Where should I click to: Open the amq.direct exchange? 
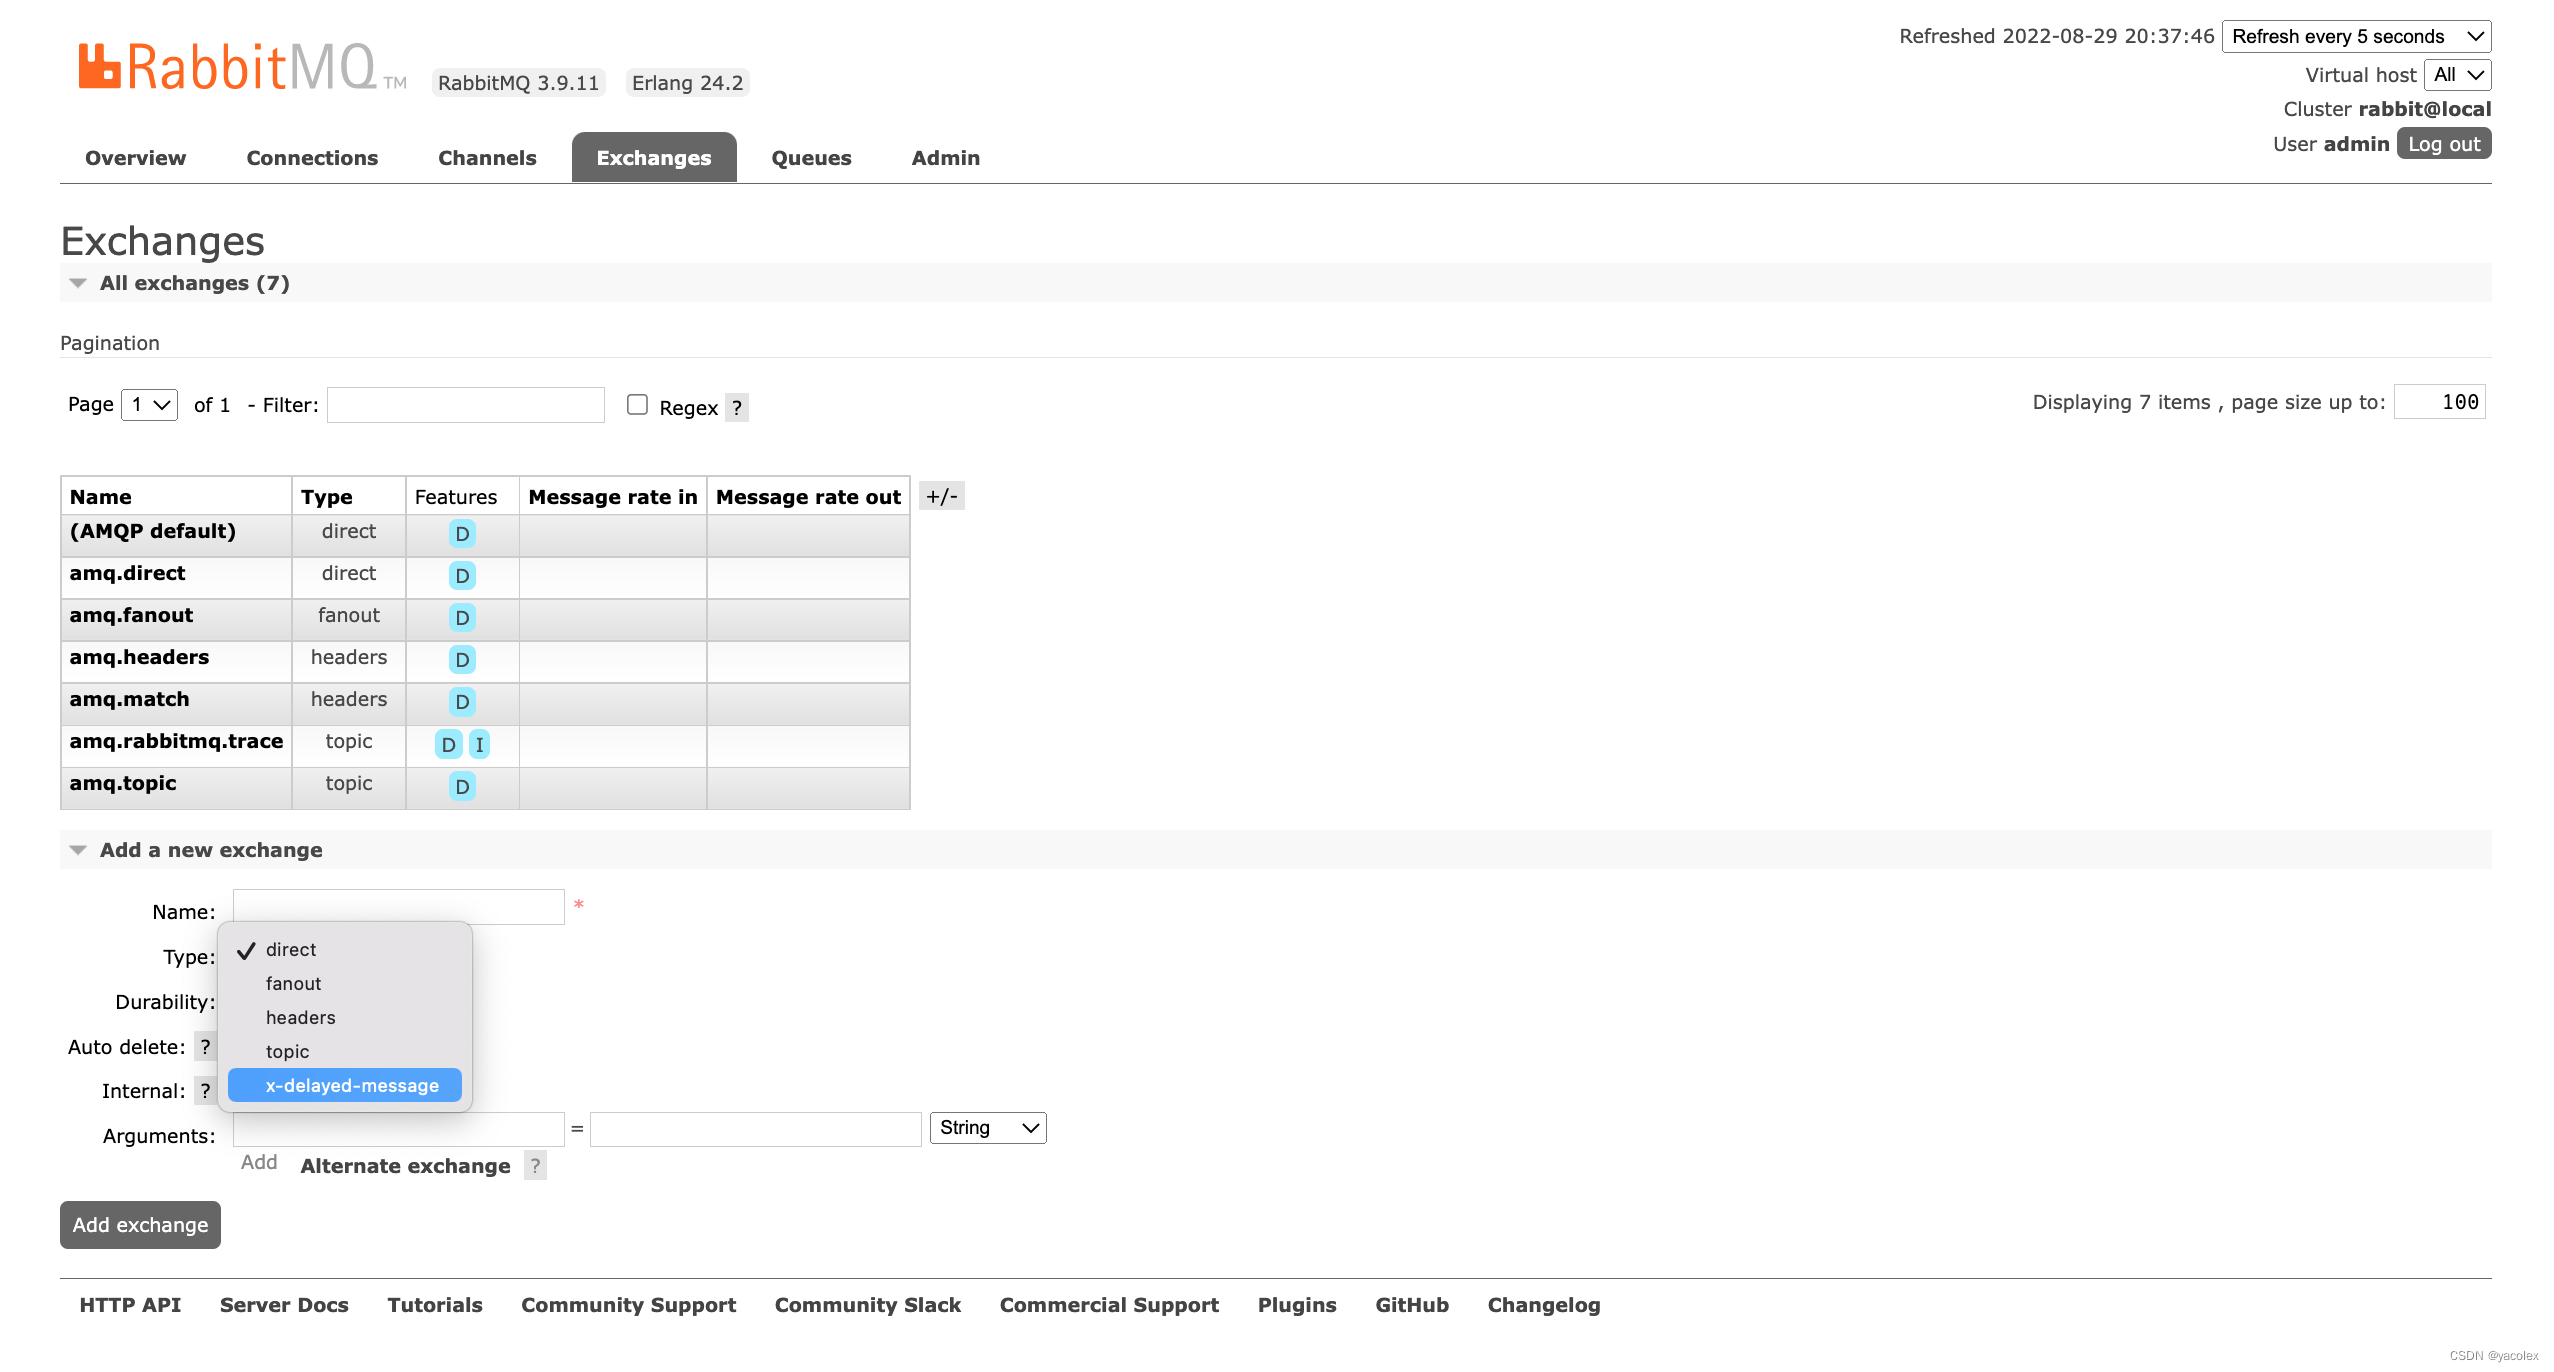(x=127, y=573)
